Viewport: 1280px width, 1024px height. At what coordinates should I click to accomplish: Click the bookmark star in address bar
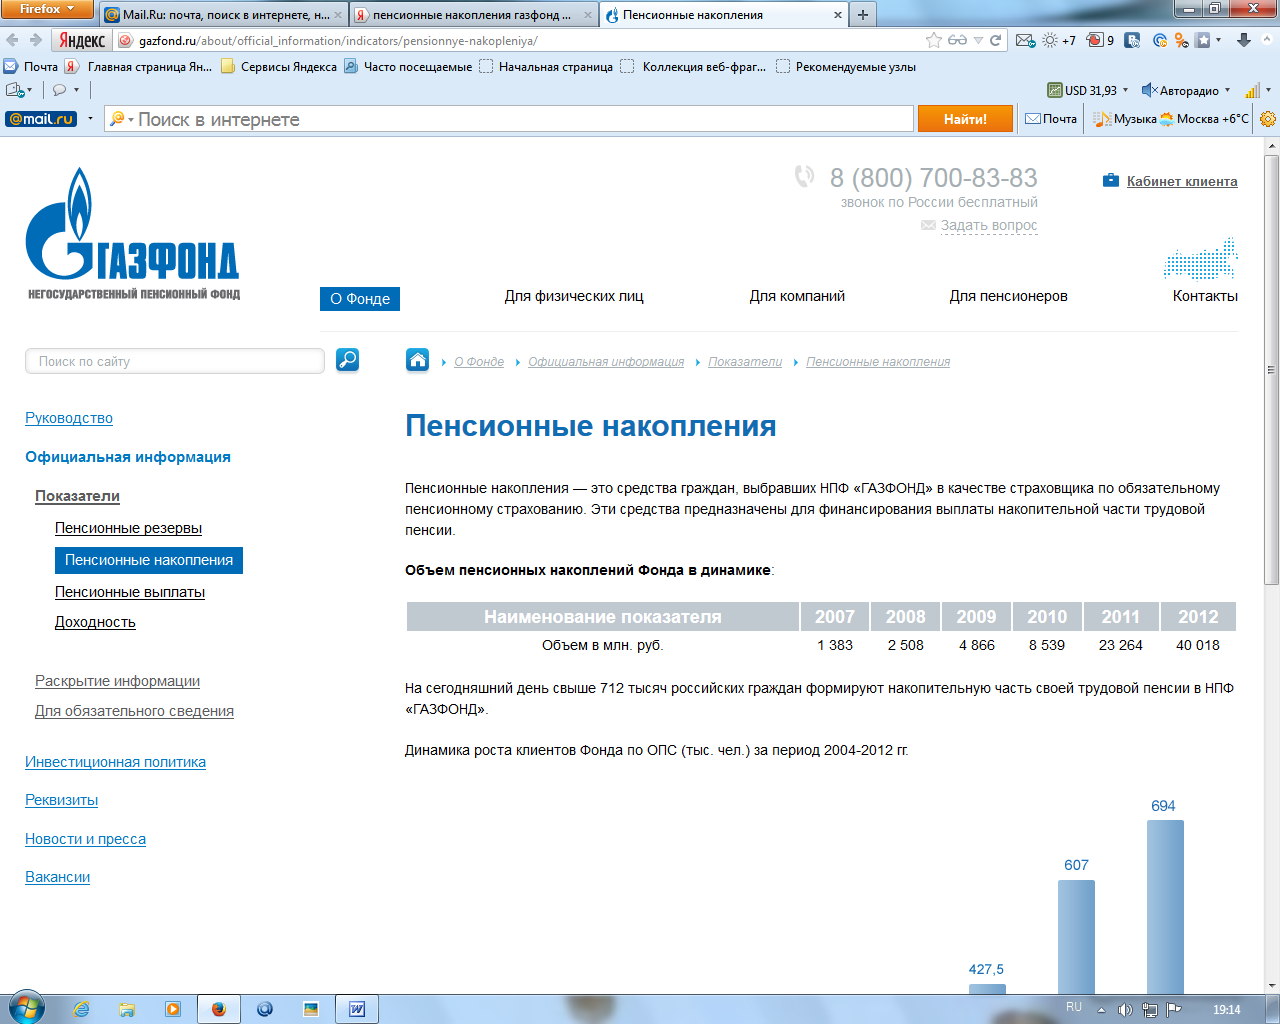click(934, 40)
